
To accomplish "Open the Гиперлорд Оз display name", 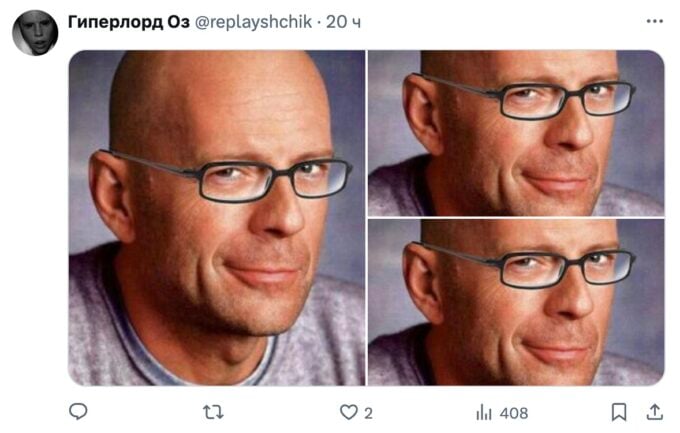I will 129,22.
